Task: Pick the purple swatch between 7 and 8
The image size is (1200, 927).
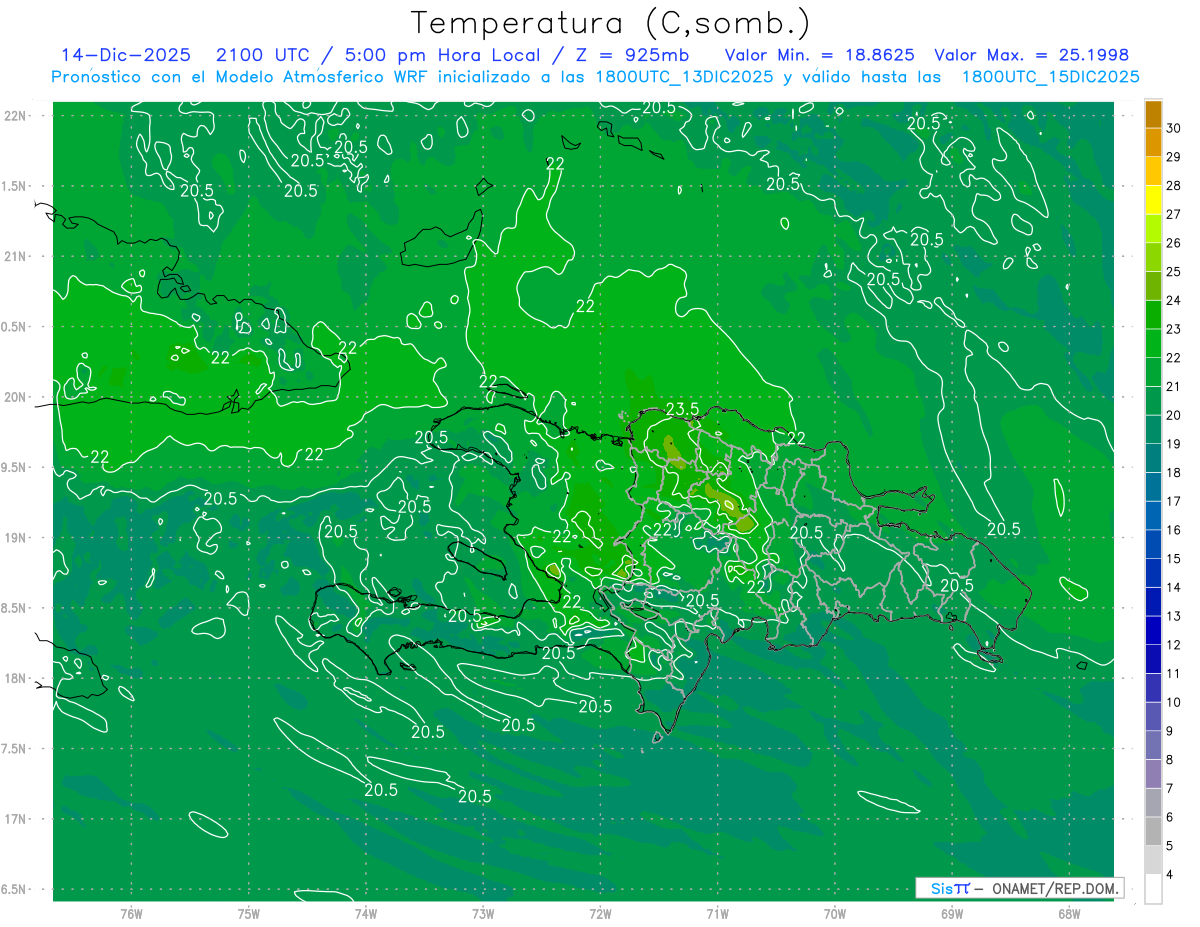Action: [1153, 774]
